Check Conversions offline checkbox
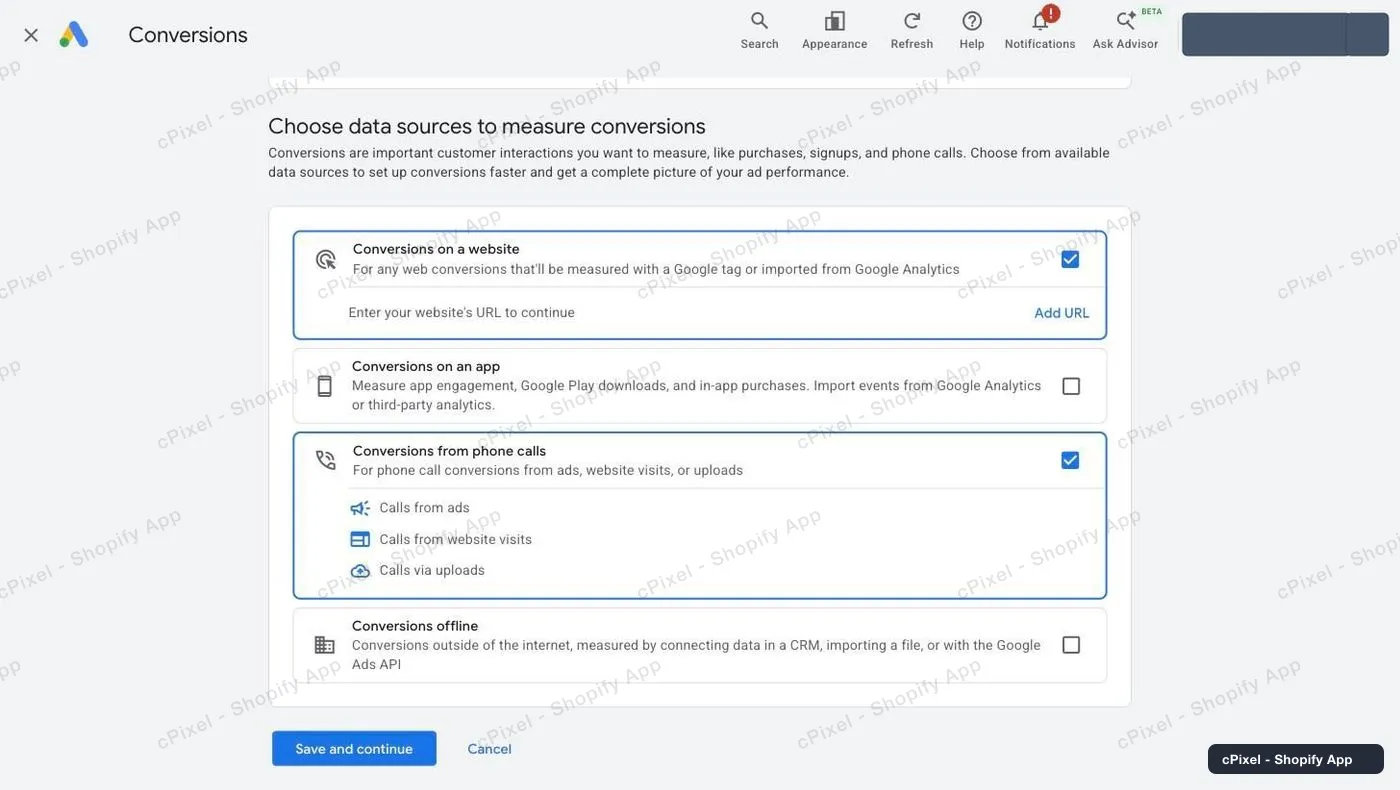The height and width of the screenshot is (790, 1400). pyautogui.click(x=1071, y=645)
